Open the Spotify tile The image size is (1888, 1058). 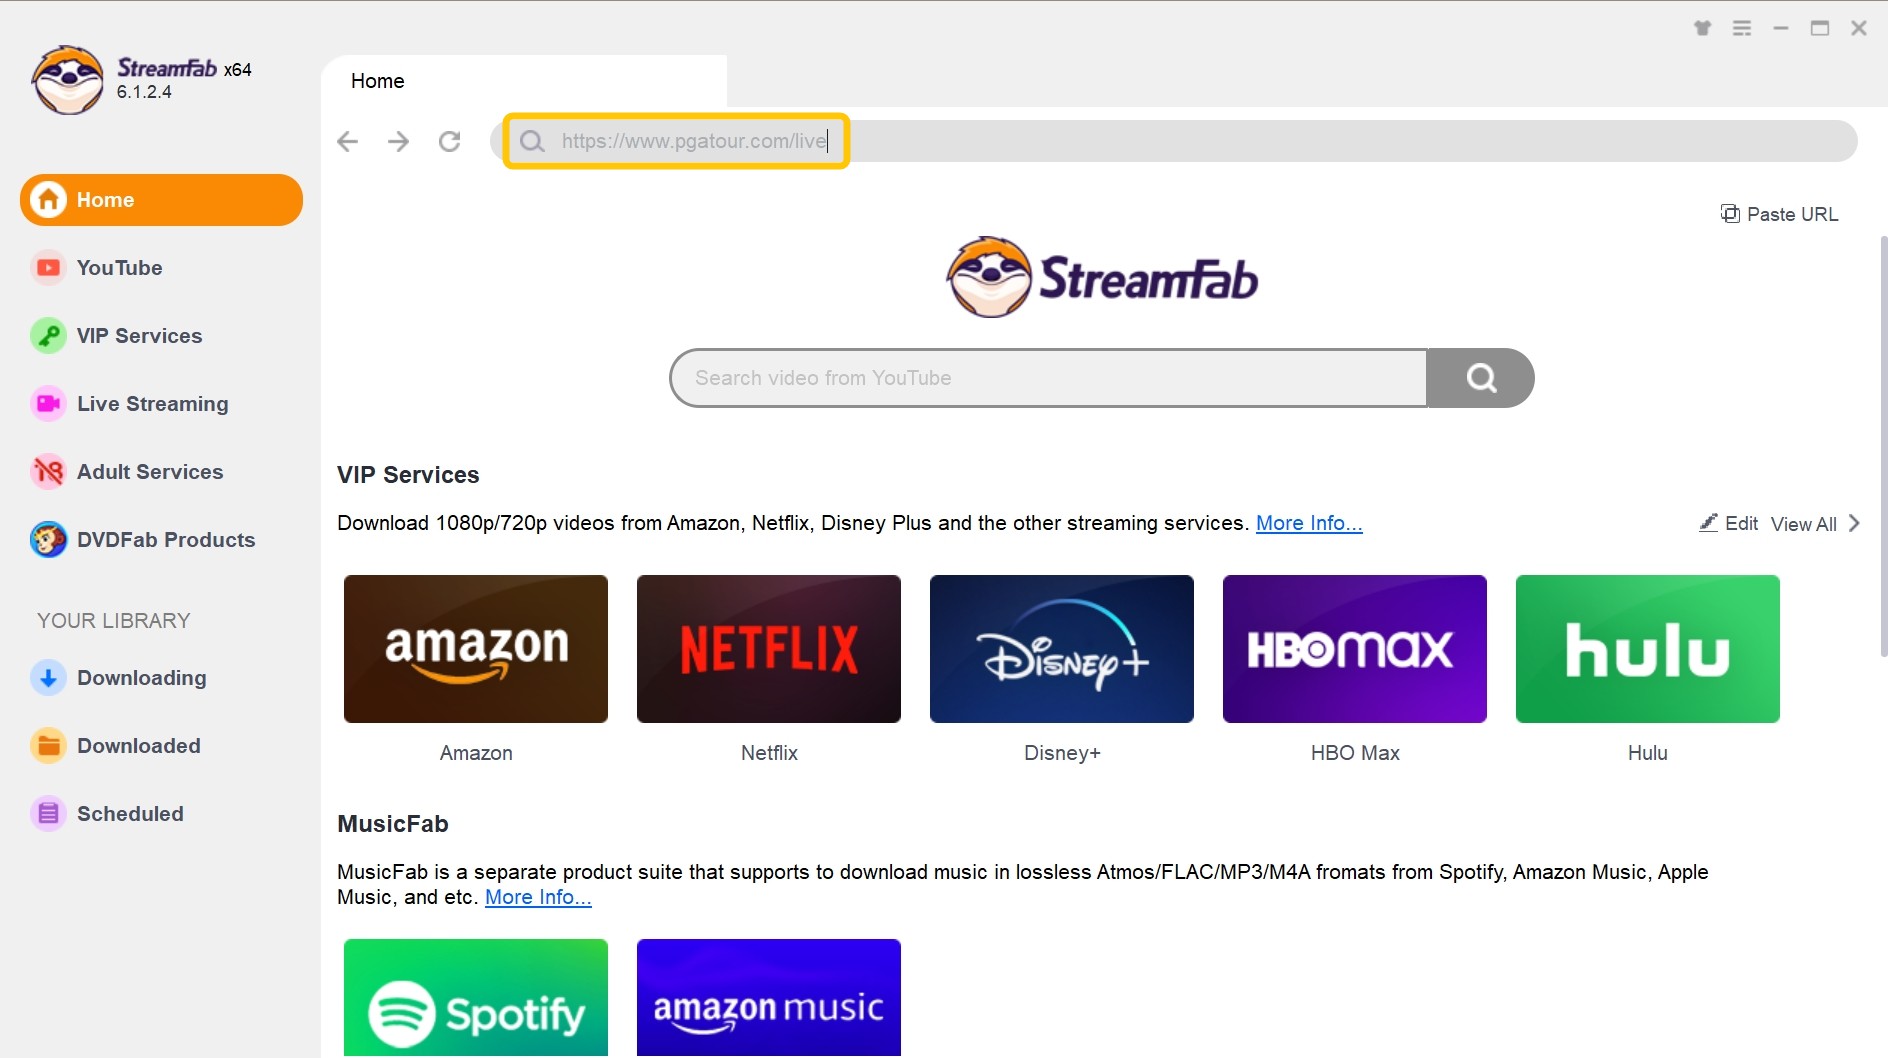tap(476, 997)
